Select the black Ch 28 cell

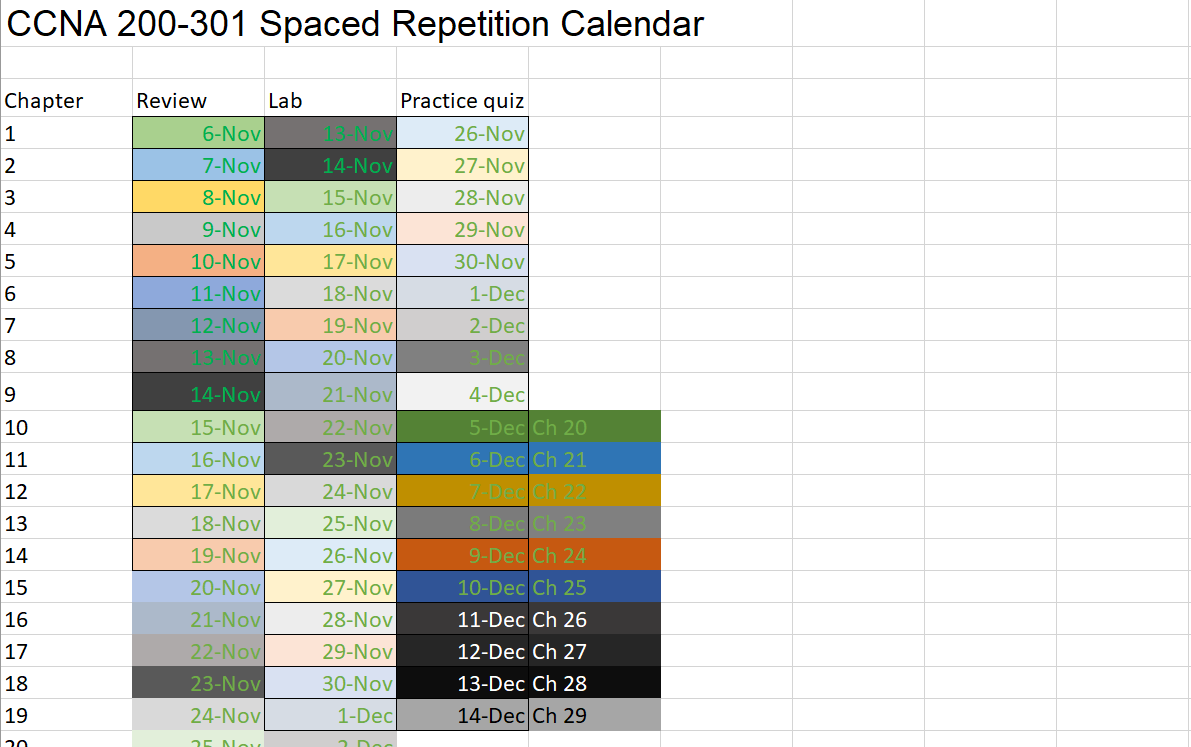click(594, 683)
